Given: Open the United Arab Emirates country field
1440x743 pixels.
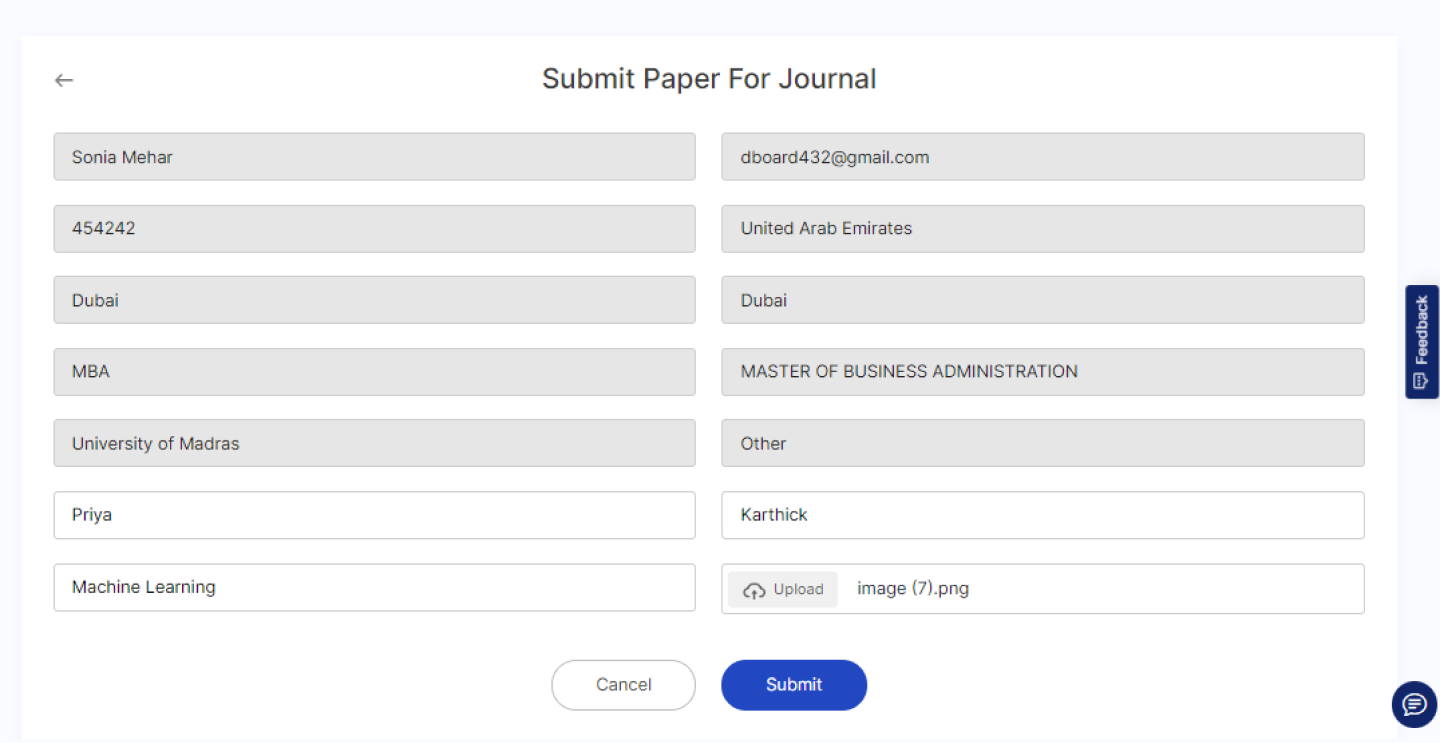Looking at the screenshot, I should pos(1042,228).
